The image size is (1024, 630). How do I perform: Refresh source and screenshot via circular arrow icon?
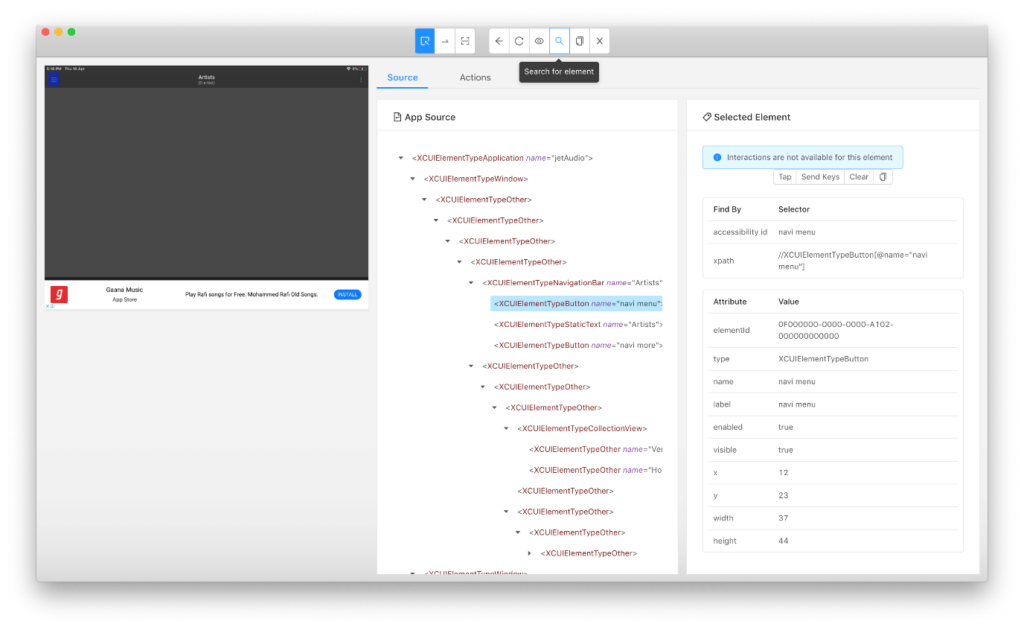[519, 41]
